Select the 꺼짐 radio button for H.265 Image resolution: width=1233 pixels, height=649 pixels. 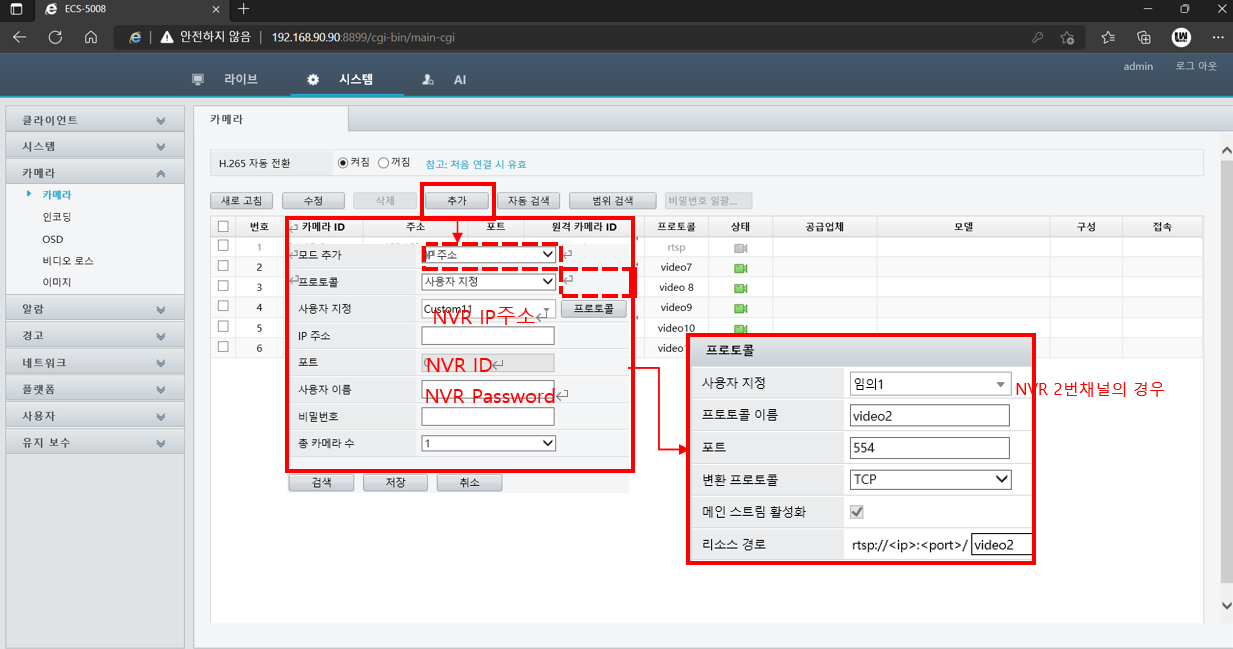383,163
